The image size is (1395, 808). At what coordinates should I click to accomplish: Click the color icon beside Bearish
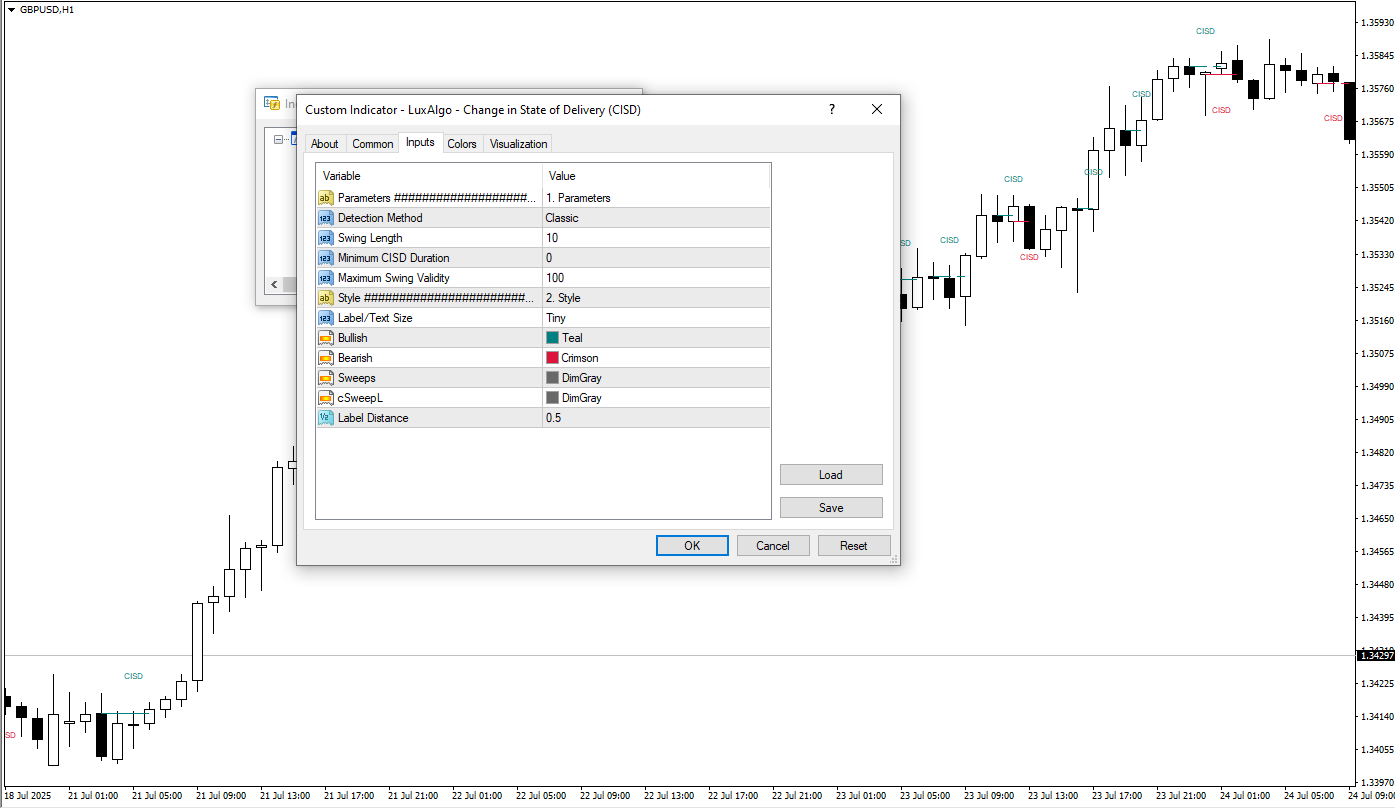[x=325, y=358]
